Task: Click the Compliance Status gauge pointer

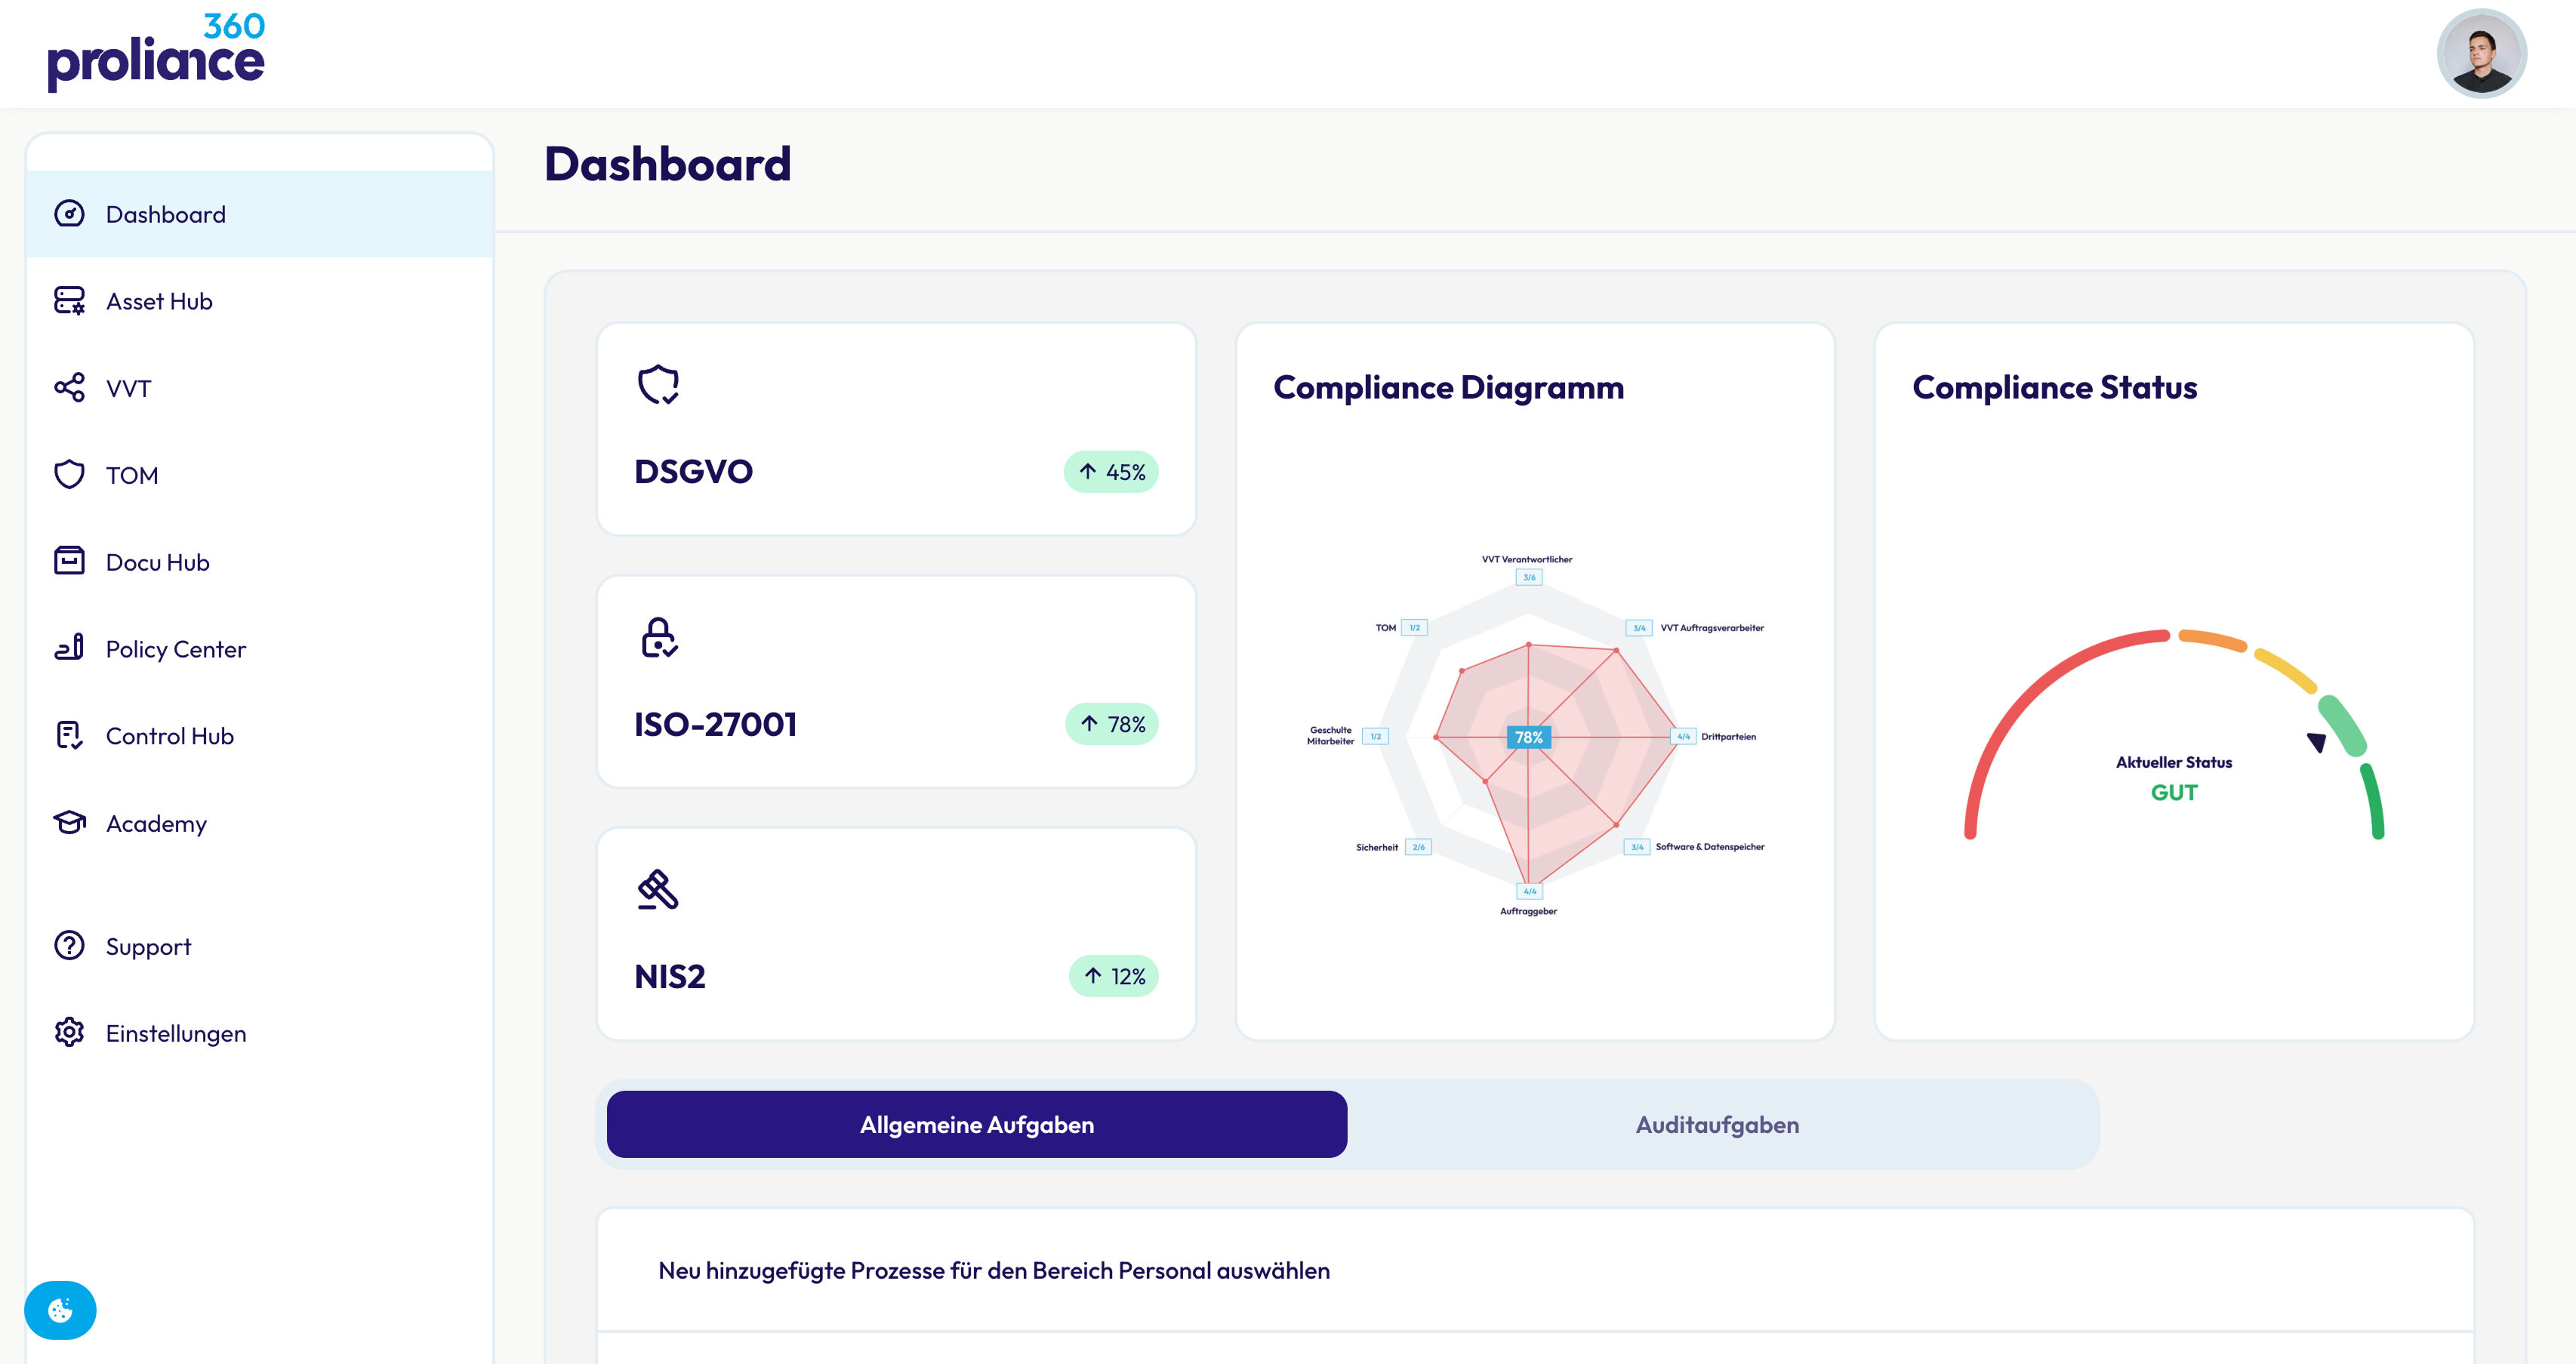Action: pyautogui.click(x=2316, y=742)
